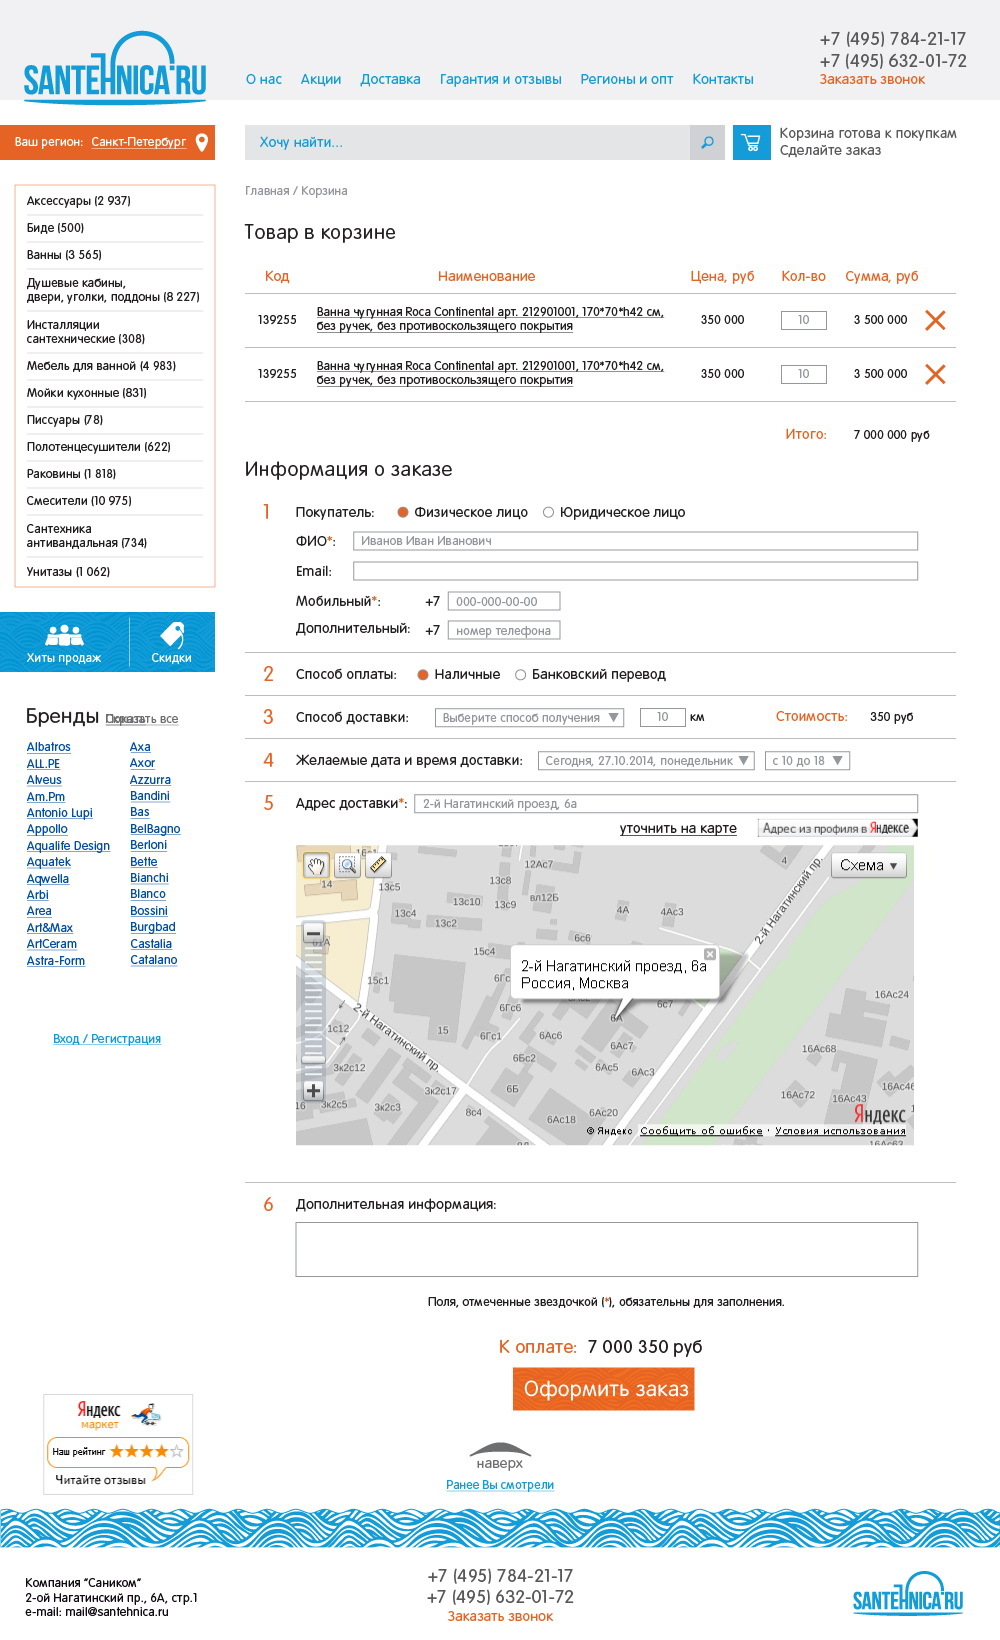Open the Схема map type dropdown

869,865
